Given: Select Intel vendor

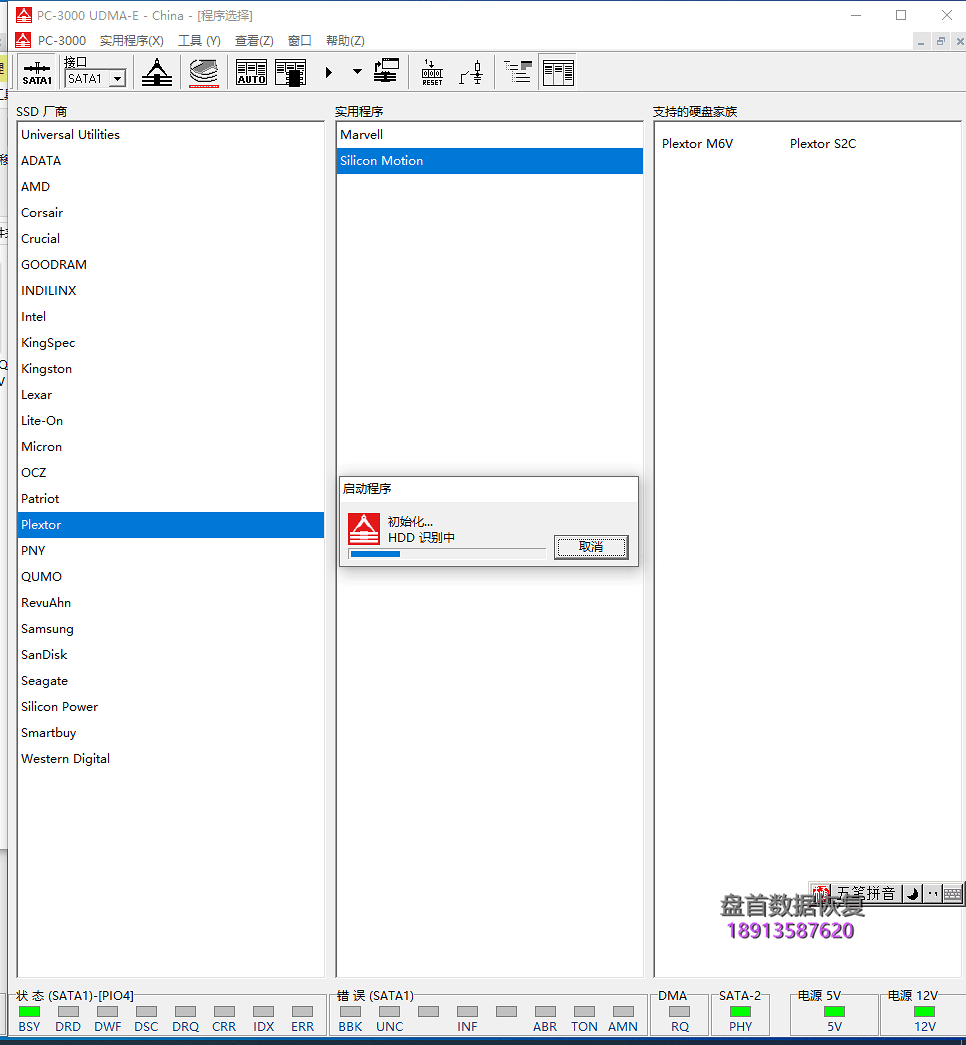Looking at the screenshot, I should point(171,317).
